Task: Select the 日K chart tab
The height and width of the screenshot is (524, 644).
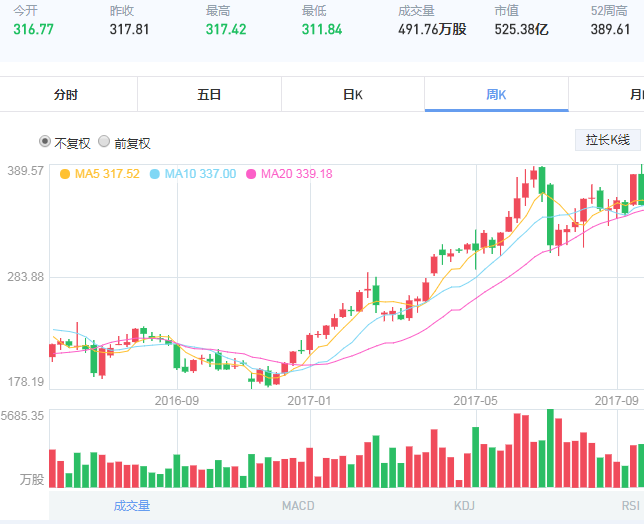Action: pos(353,95)
